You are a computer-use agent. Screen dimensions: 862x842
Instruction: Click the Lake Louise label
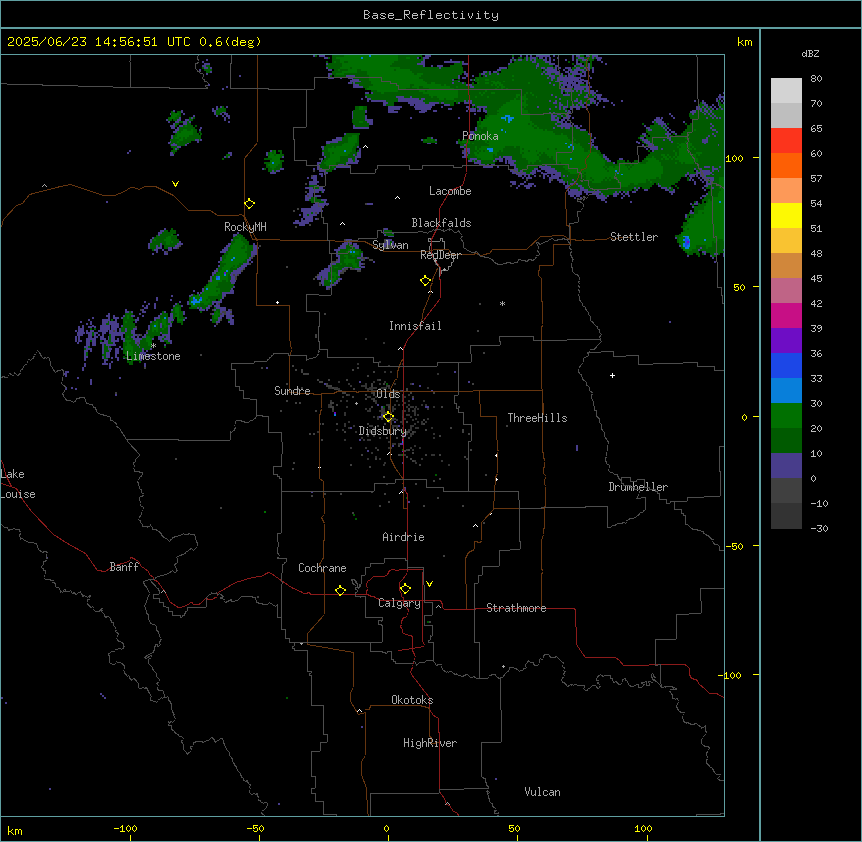click(18, 484)
